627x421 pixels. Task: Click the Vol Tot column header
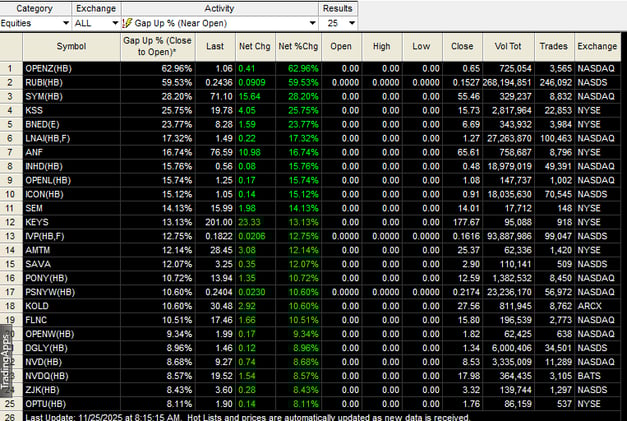(x=508, y=46)
